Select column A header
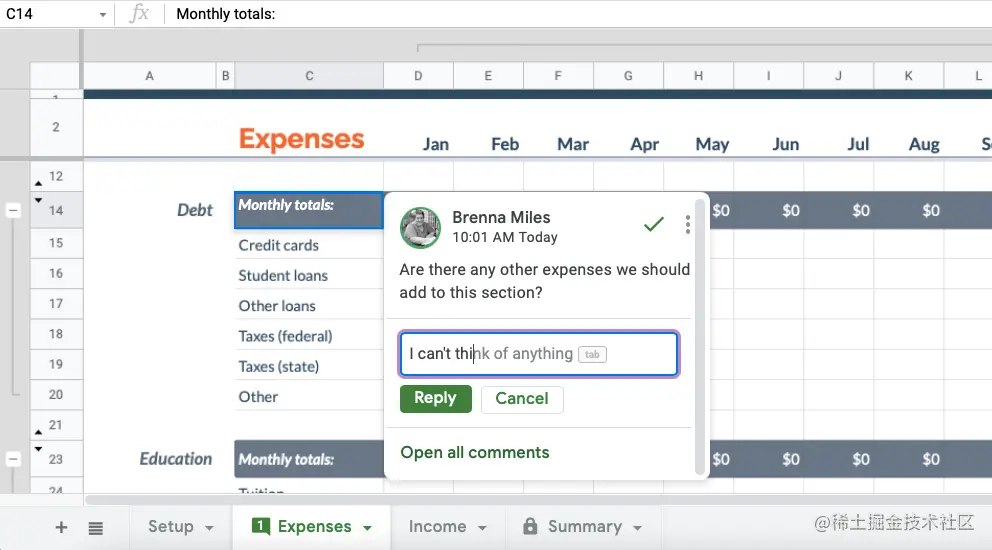 point(149,76)
